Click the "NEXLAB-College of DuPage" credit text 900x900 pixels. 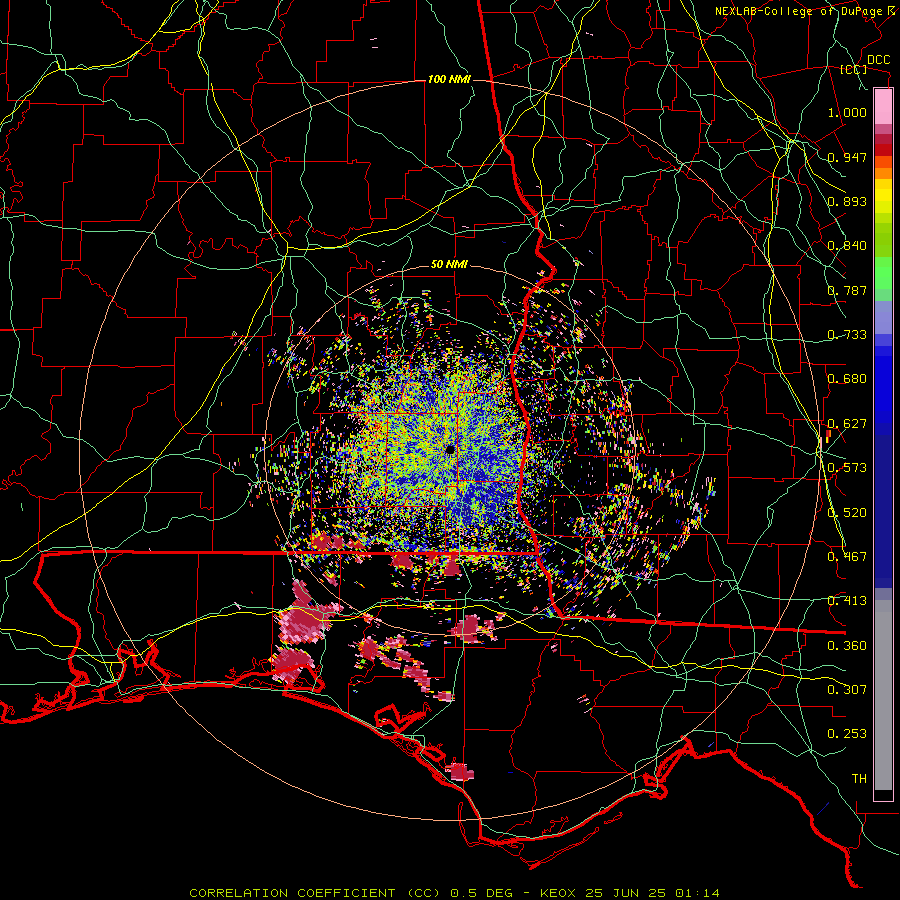801,11
